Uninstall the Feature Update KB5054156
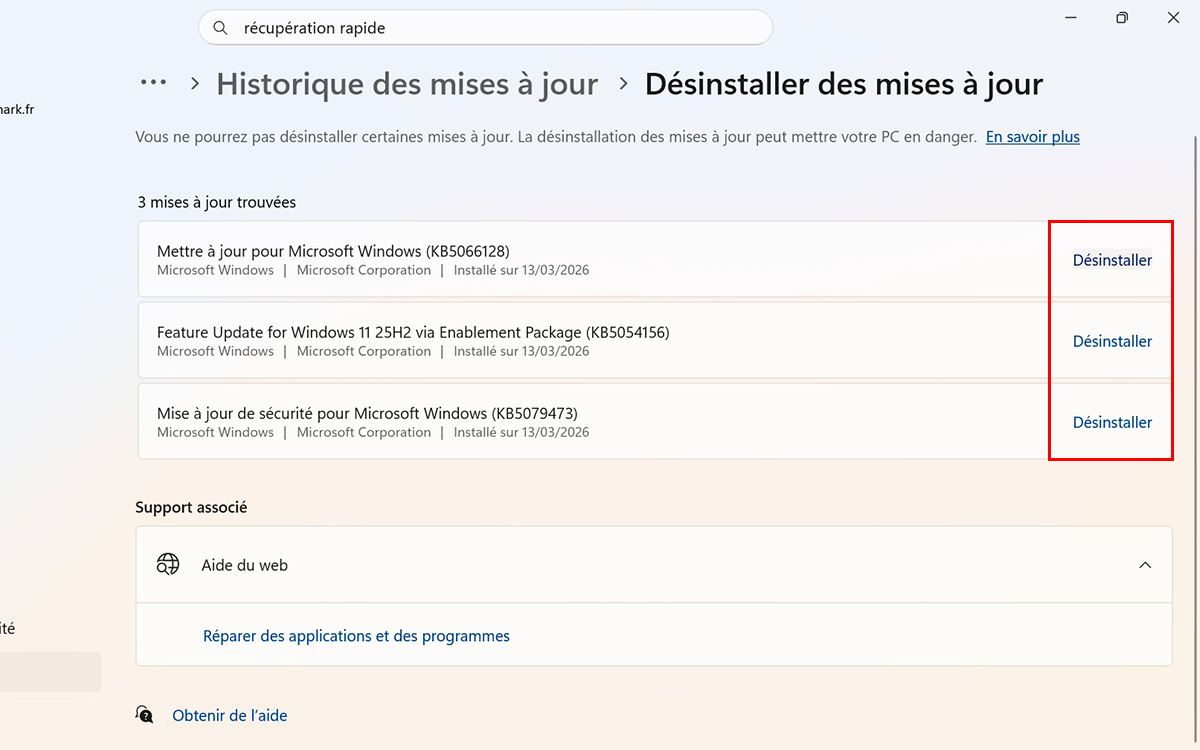This screenshot has width=1200, height=750. (1111, 340)
